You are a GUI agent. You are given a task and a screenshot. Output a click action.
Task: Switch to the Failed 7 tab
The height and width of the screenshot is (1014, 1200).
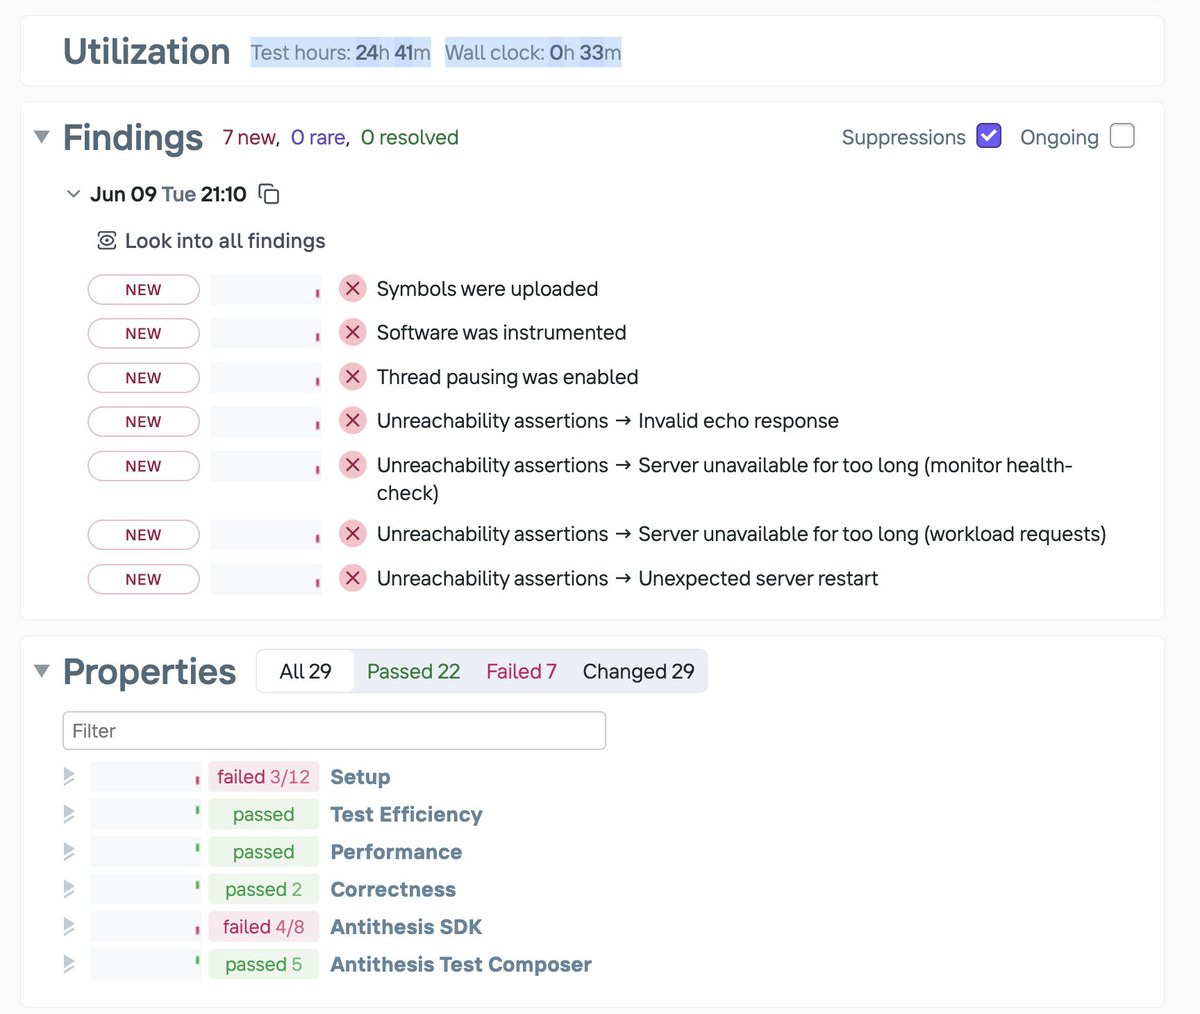(521, 671)
